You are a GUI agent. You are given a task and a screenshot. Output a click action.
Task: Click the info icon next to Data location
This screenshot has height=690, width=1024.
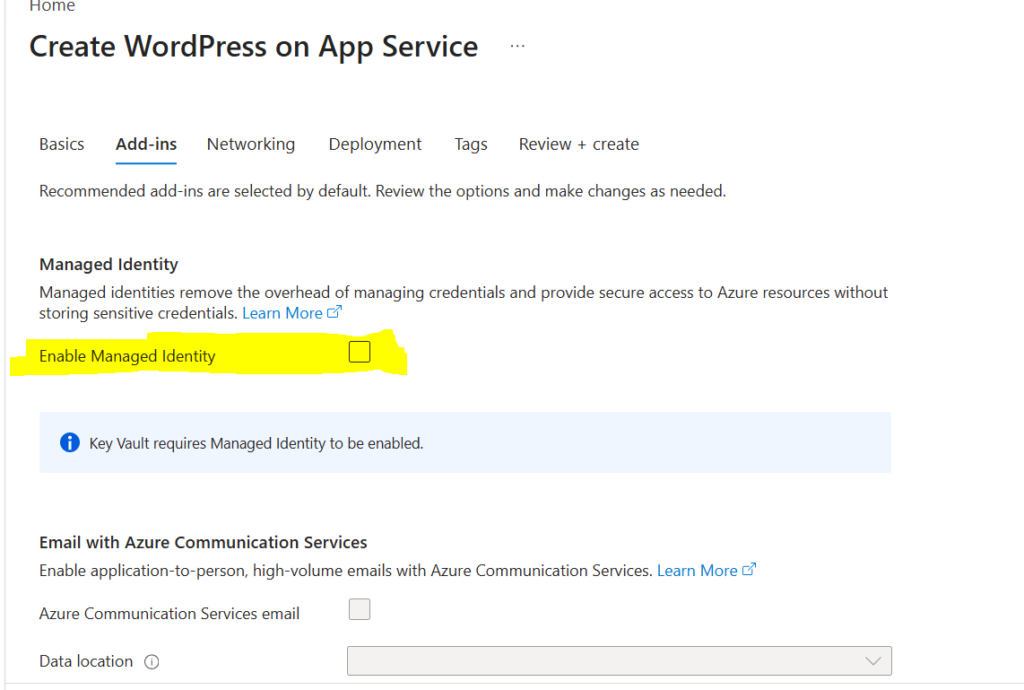[x=152, y=662]
